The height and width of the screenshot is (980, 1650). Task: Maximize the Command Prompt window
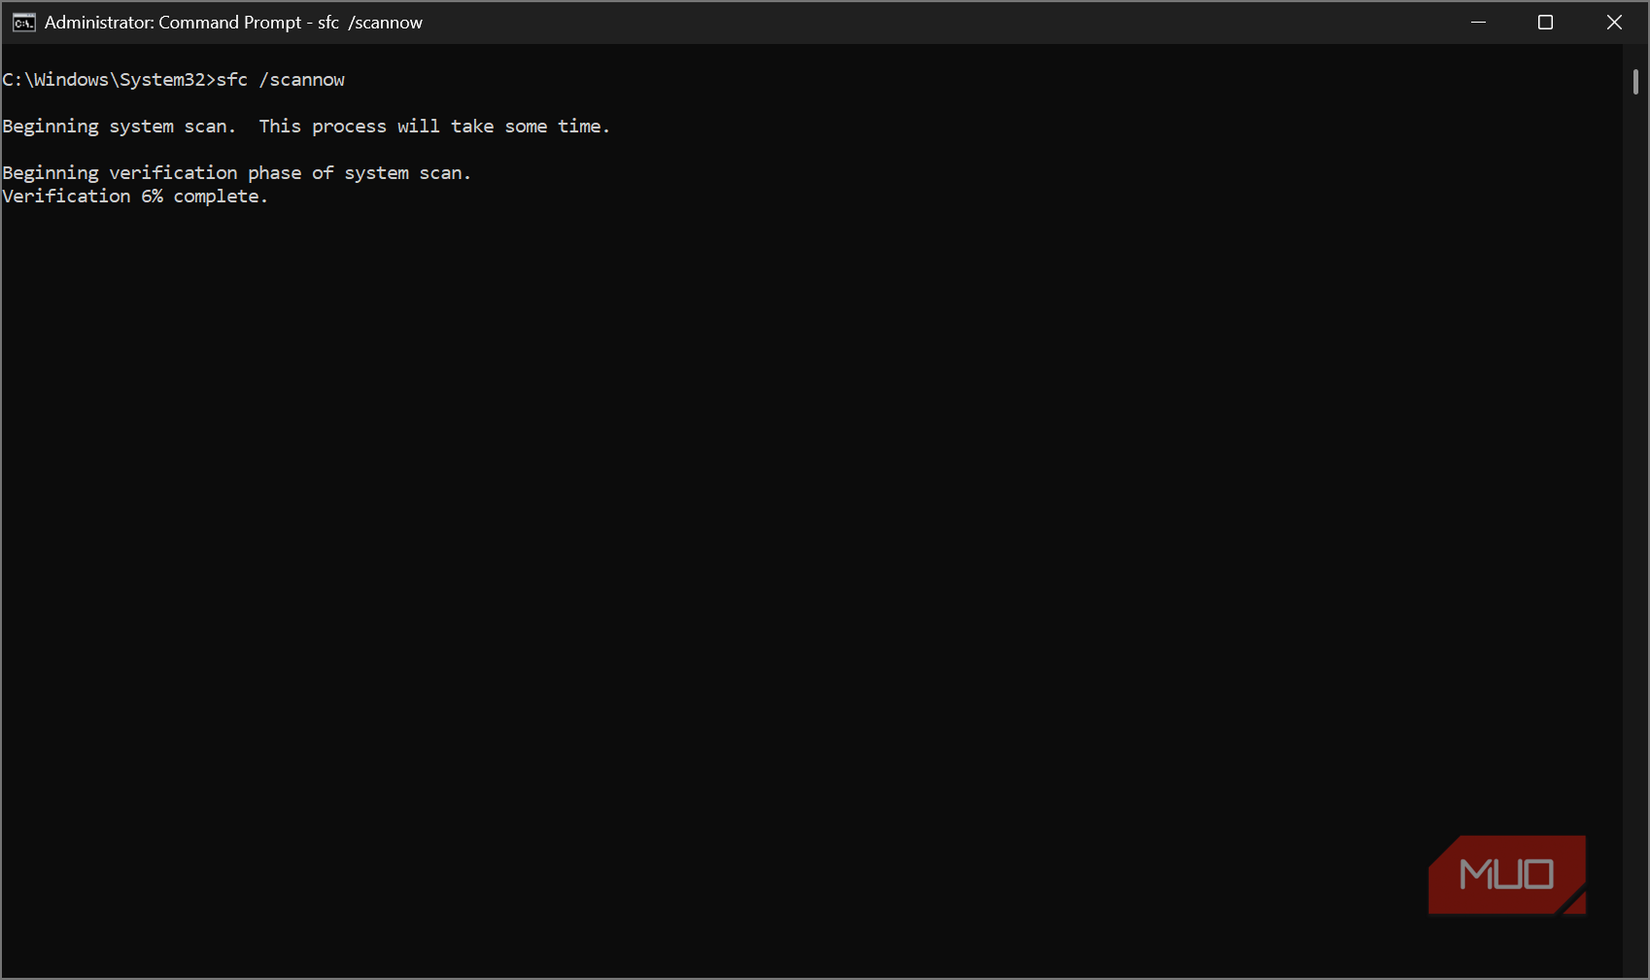tap(1545, 22)
